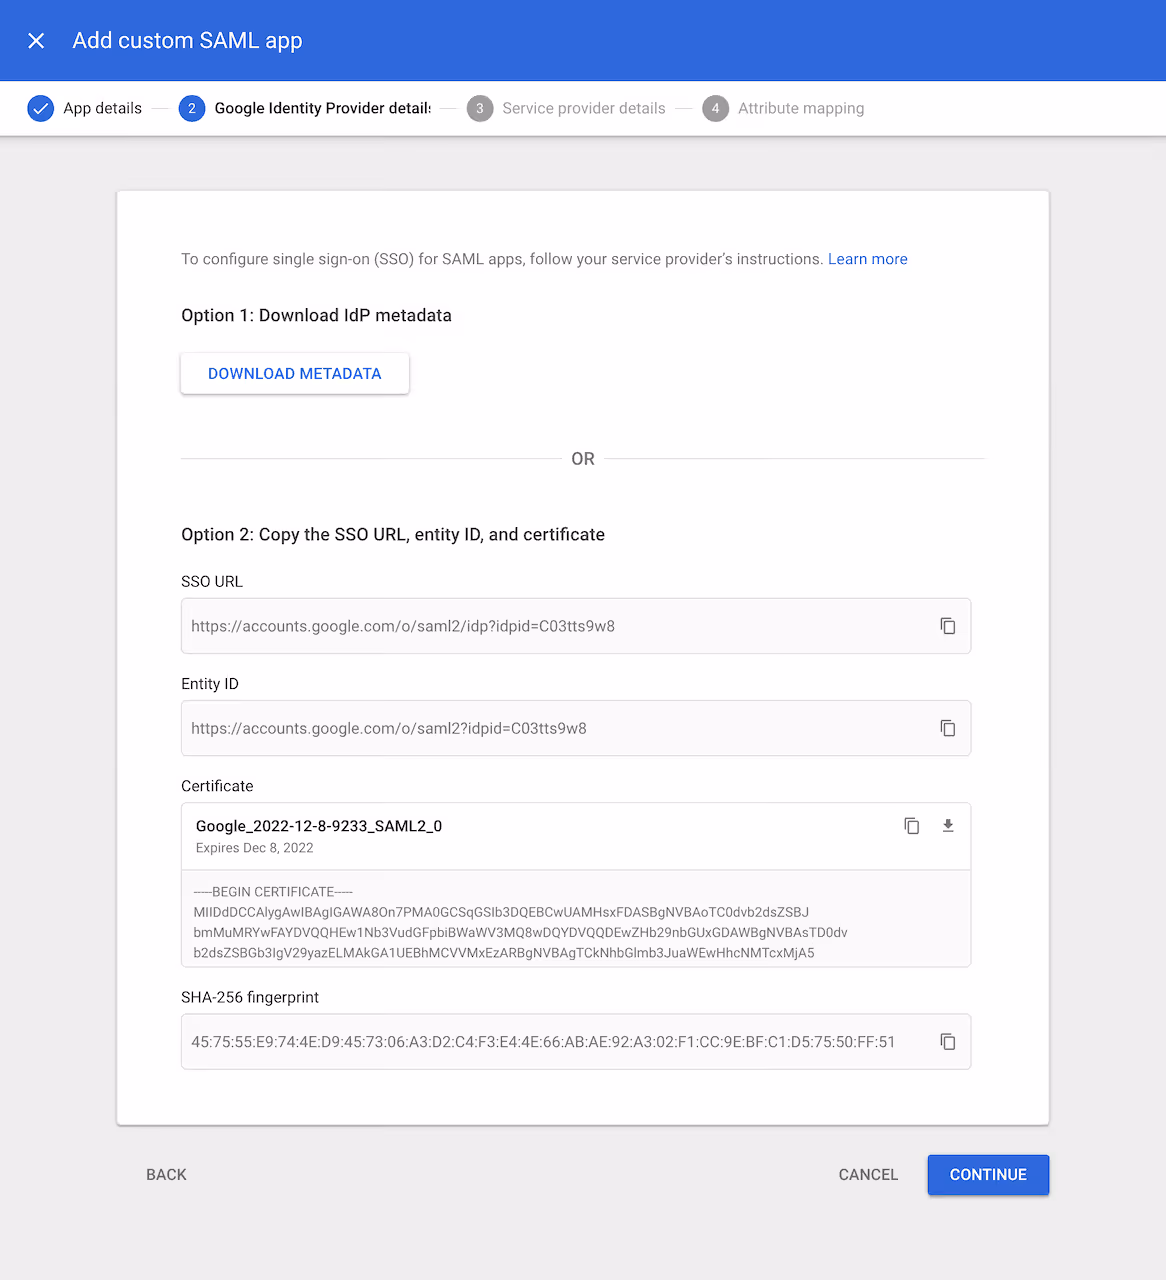The height and width of the screenshot is (1280, 1166).
Task: Click the 'Entity ID' field label
Action: click(x=210, y=684)
